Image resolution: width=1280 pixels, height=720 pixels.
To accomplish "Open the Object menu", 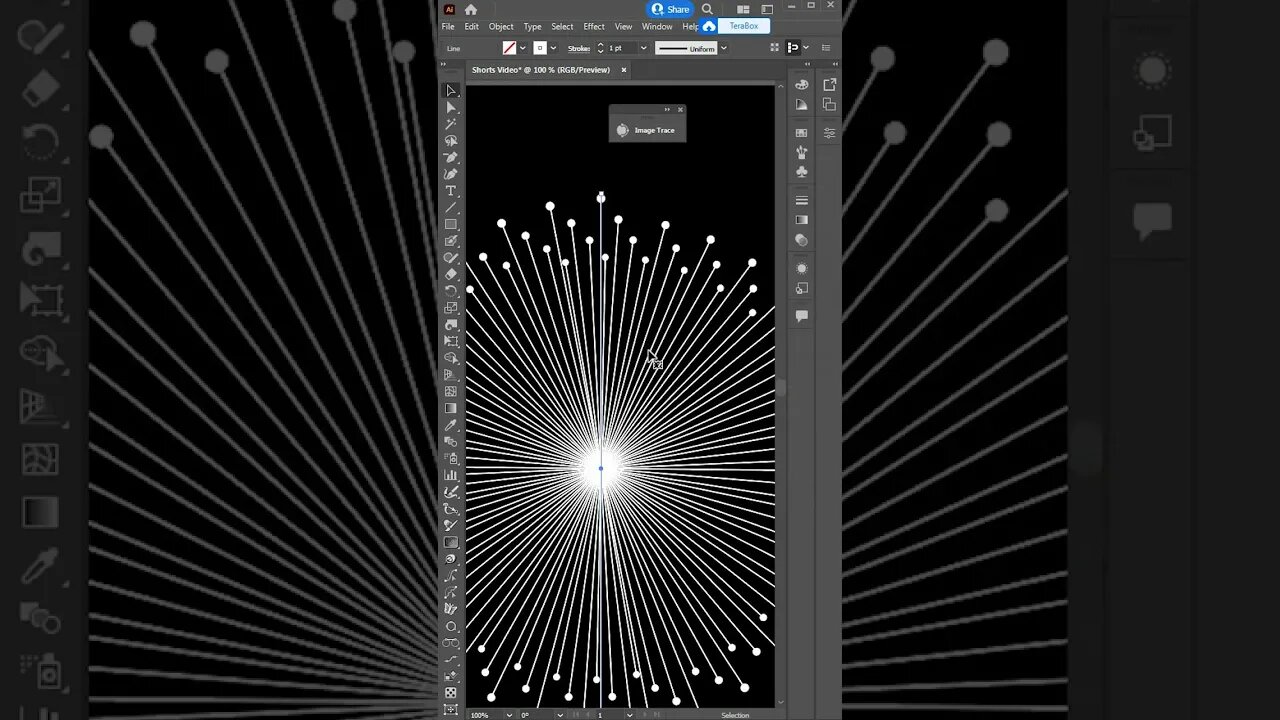I will pos(501,27).
